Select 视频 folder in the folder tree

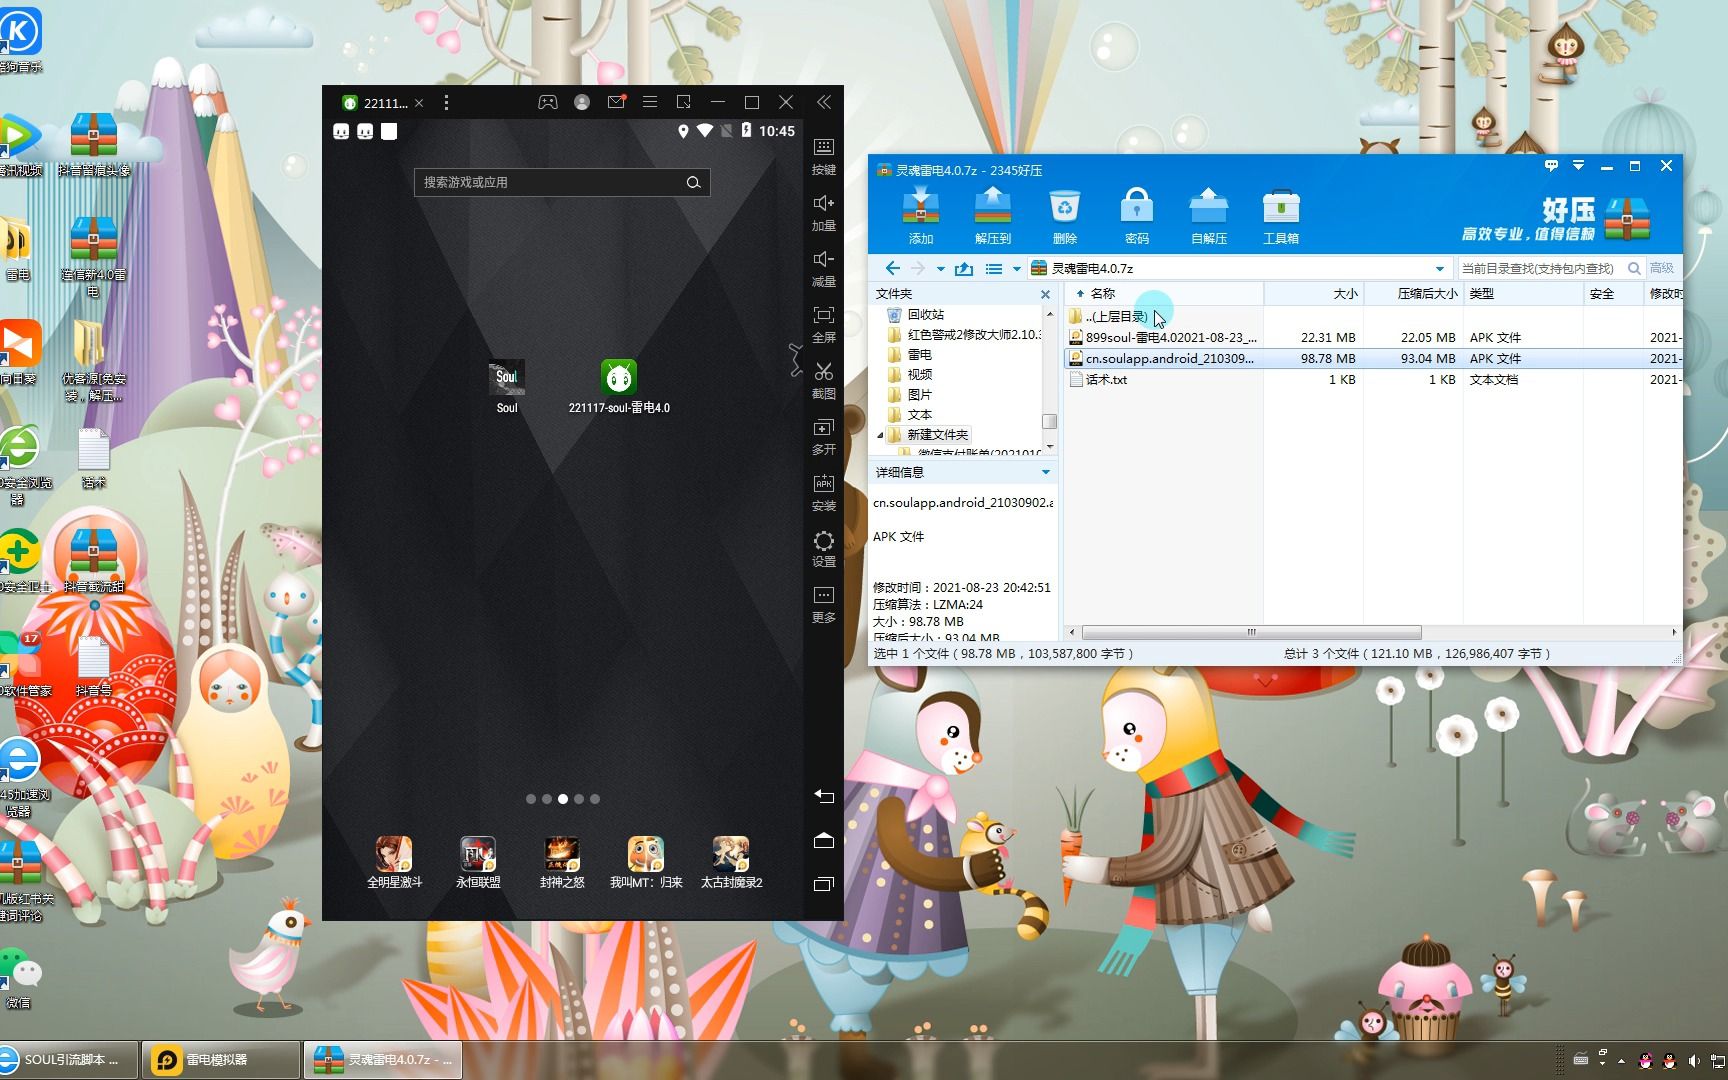[x=919, y=375]
